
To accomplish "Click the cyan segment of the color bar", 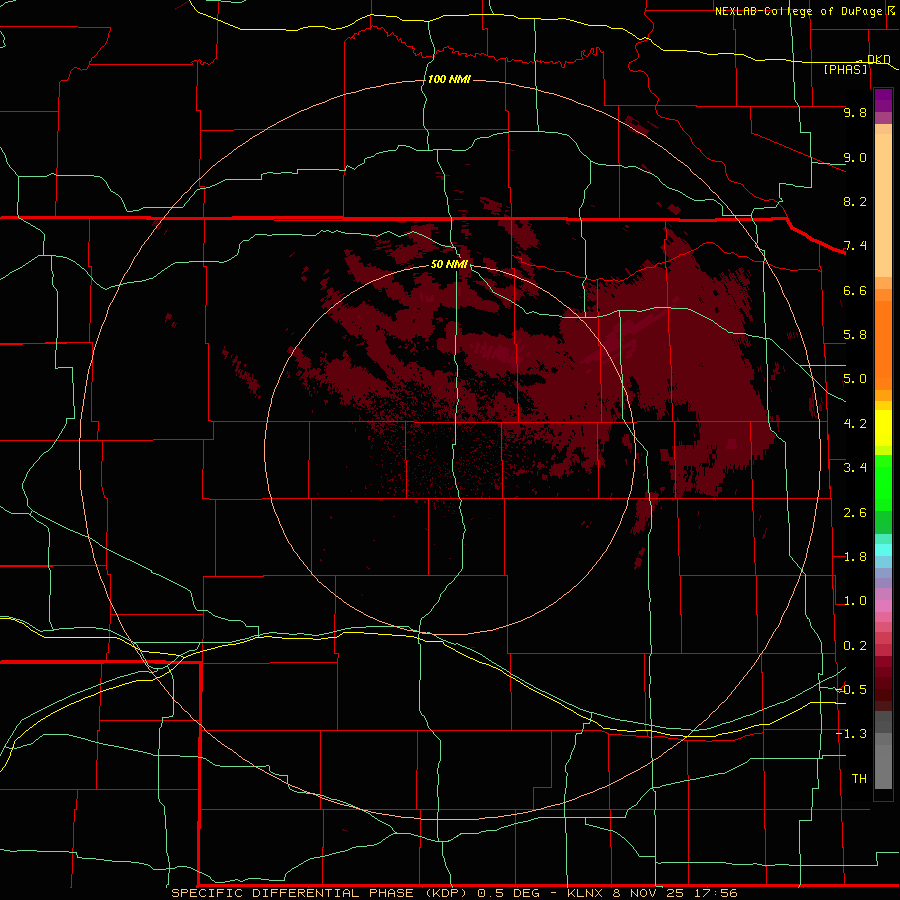I will [x=883, y=550].
